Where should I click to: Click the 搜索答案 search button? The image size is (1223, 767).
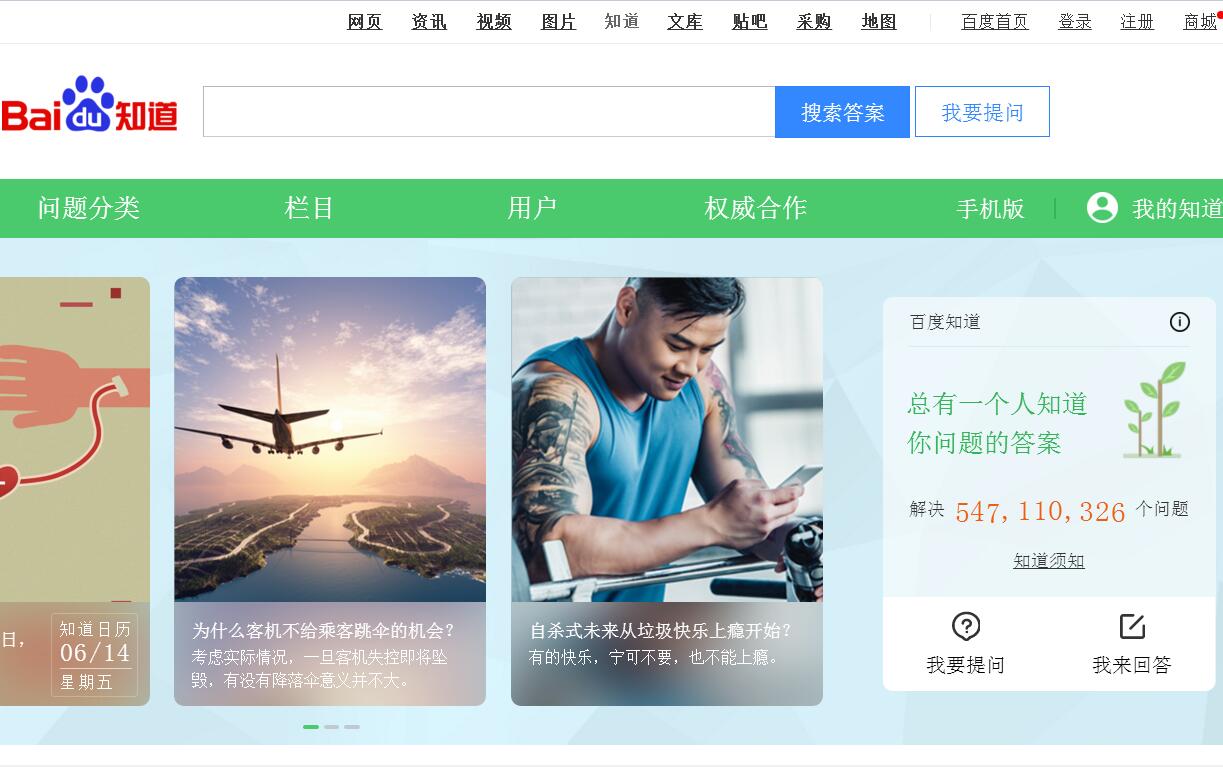(x=842, y=112)
